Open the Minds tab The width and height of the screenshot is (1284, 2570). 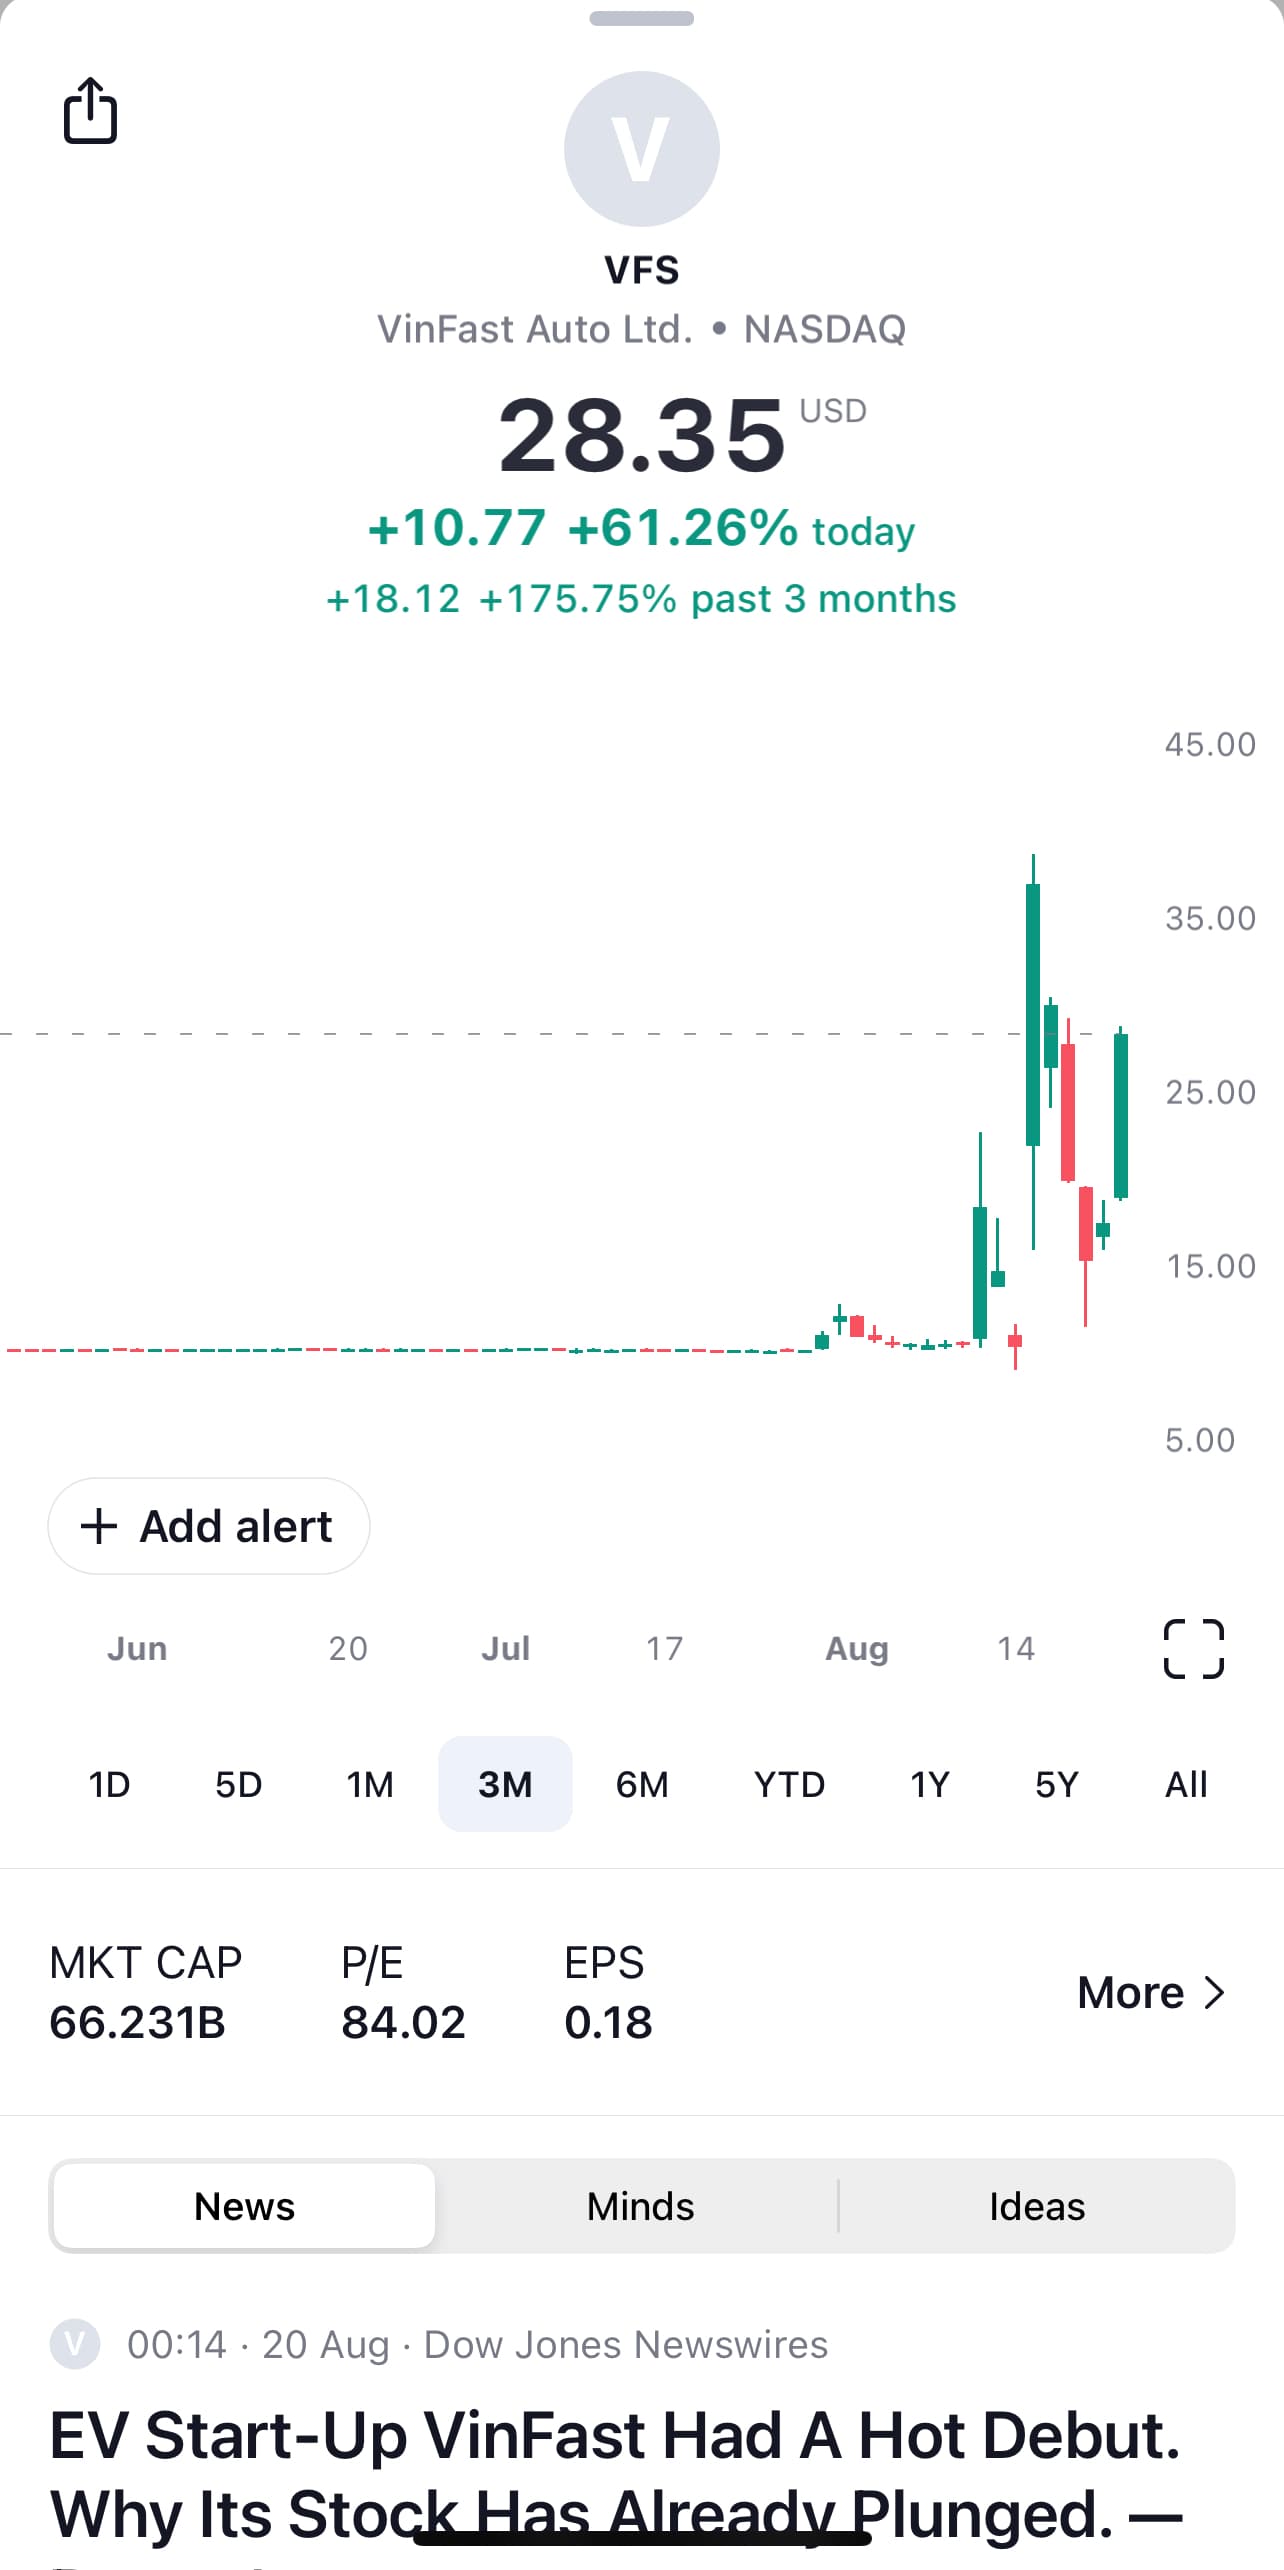click(640, 2206)
